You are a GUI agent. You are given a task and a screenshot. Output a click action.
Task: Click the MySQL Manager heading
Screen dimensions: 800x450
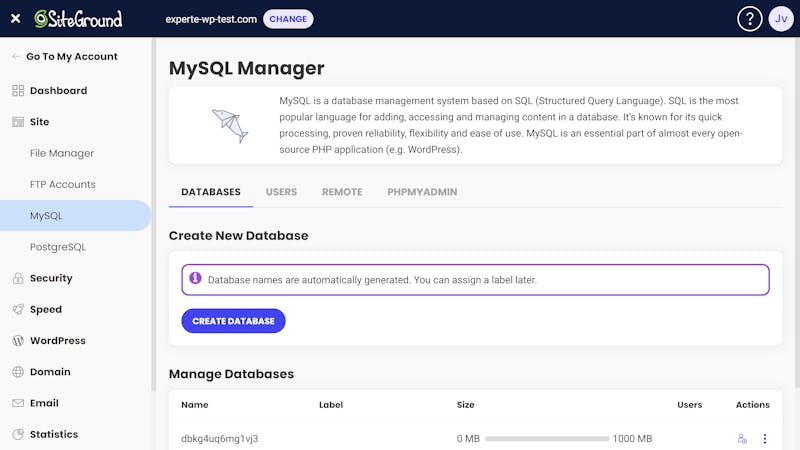(246, 68)
